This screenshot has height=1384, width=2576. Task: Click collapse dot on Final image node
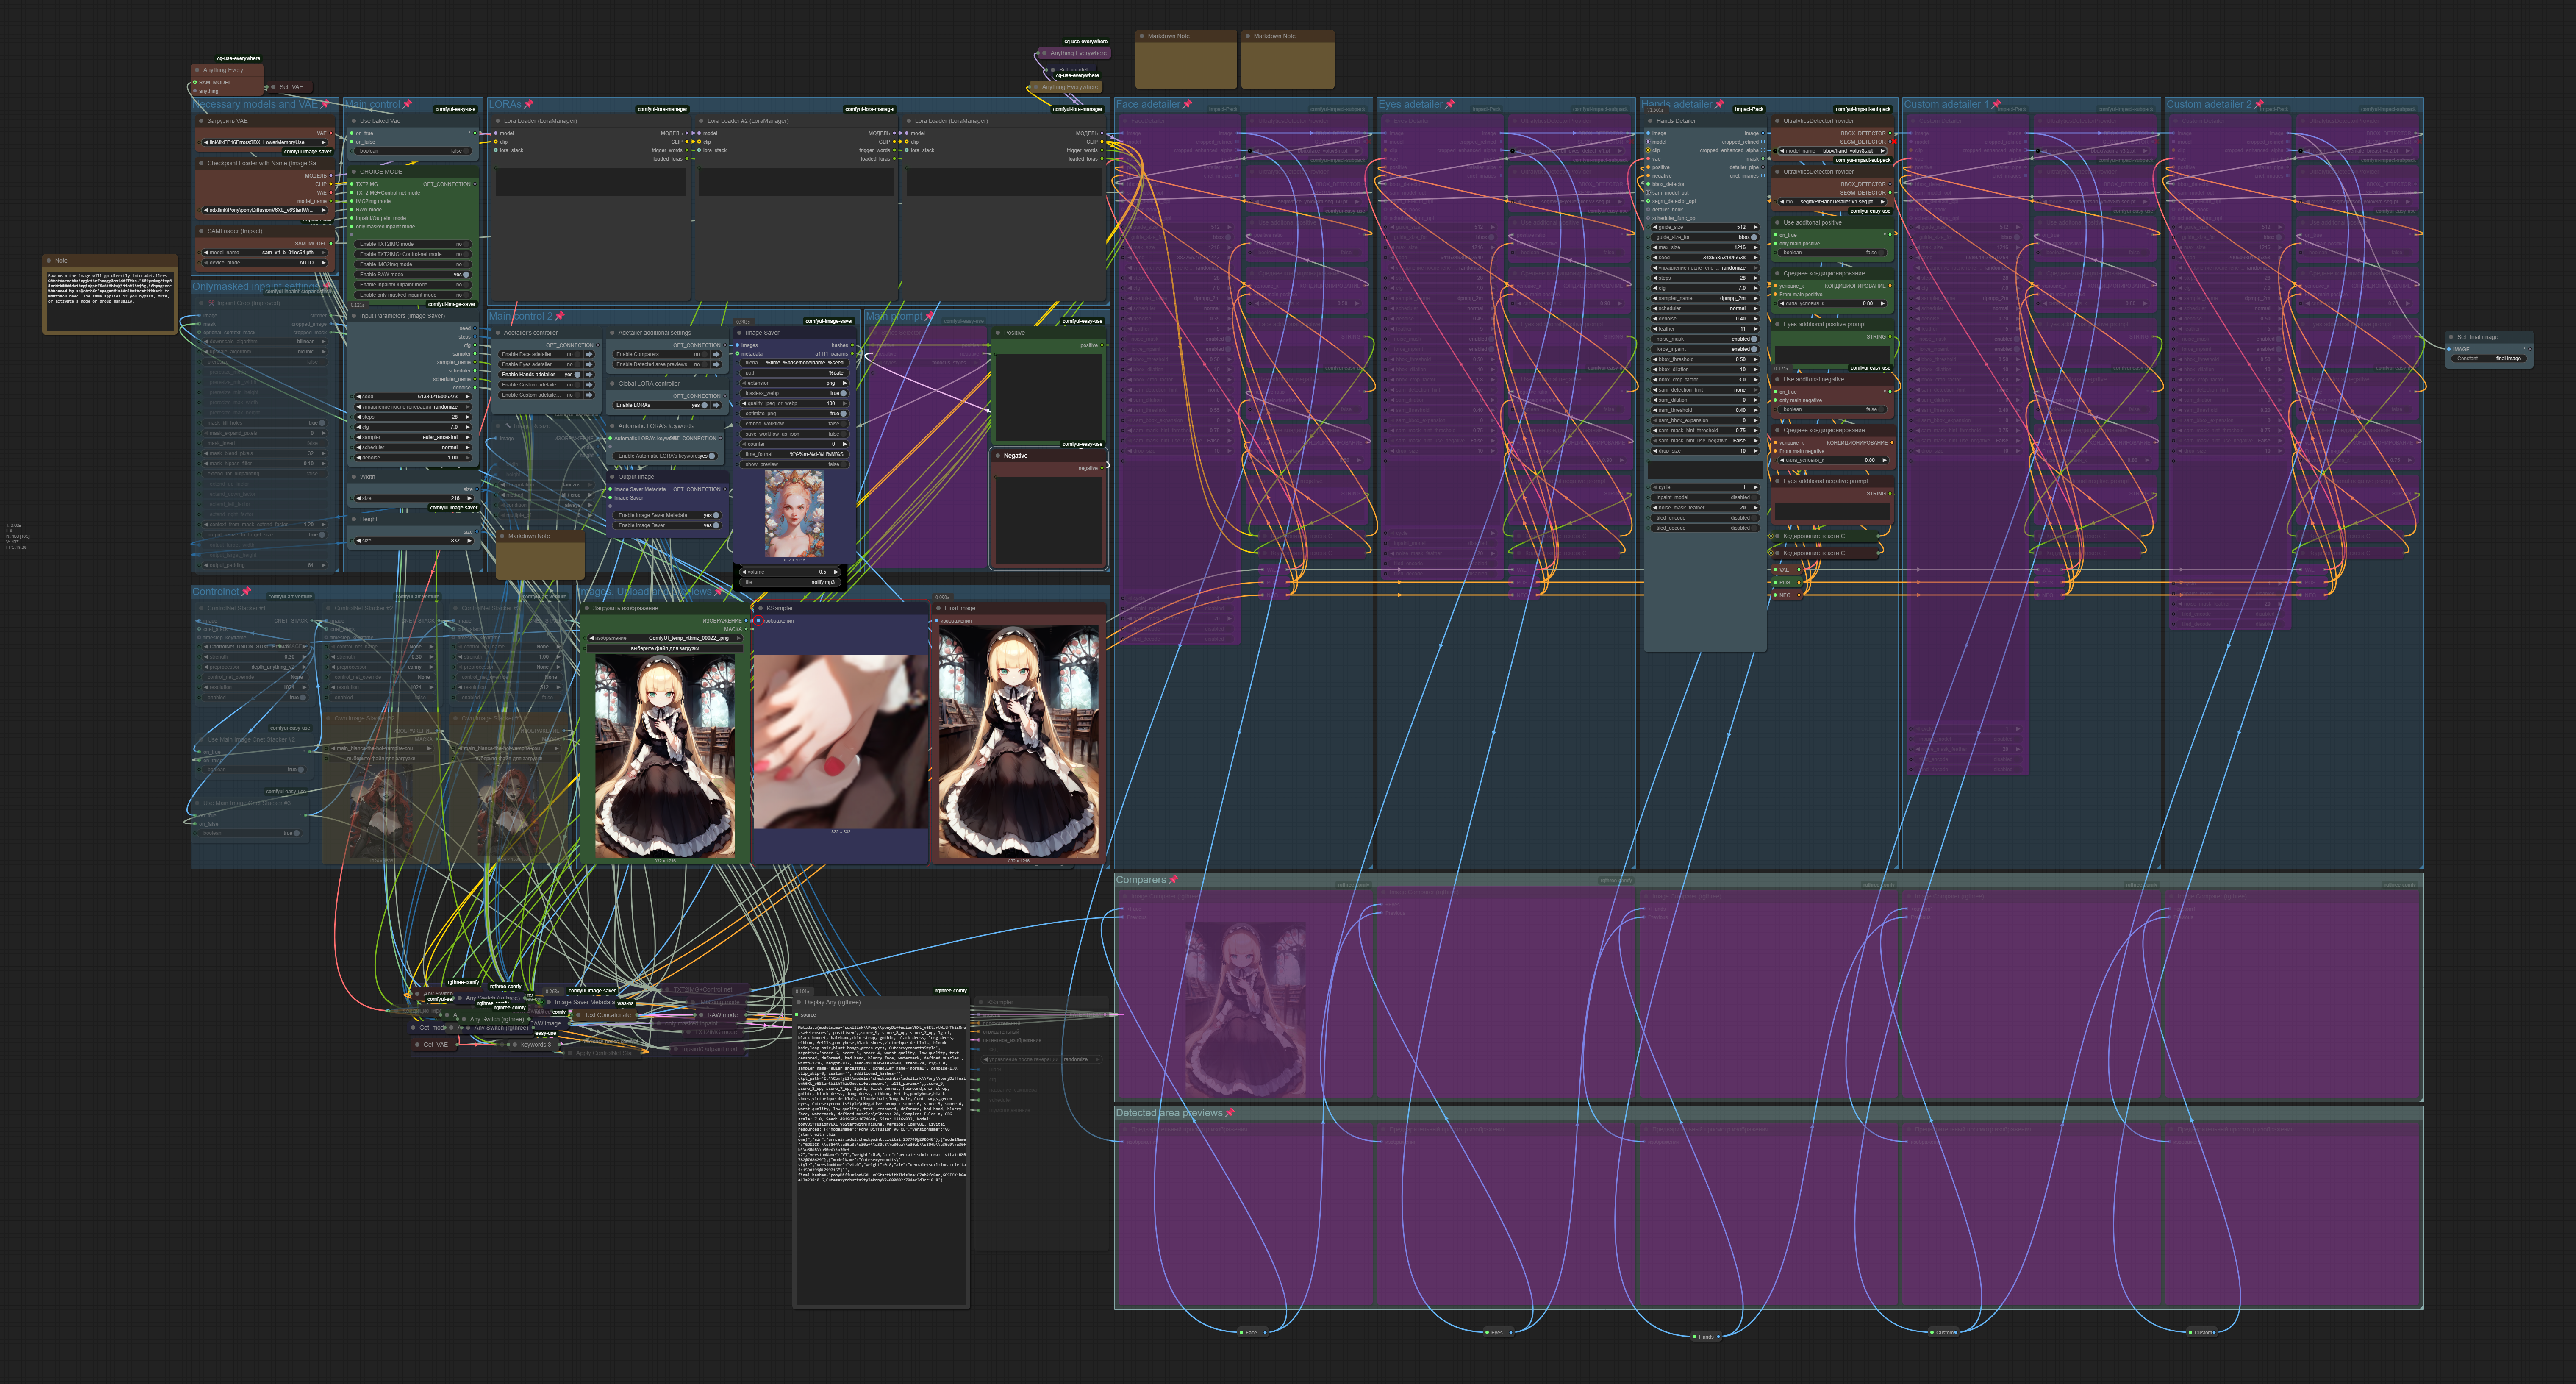point(938,608)
